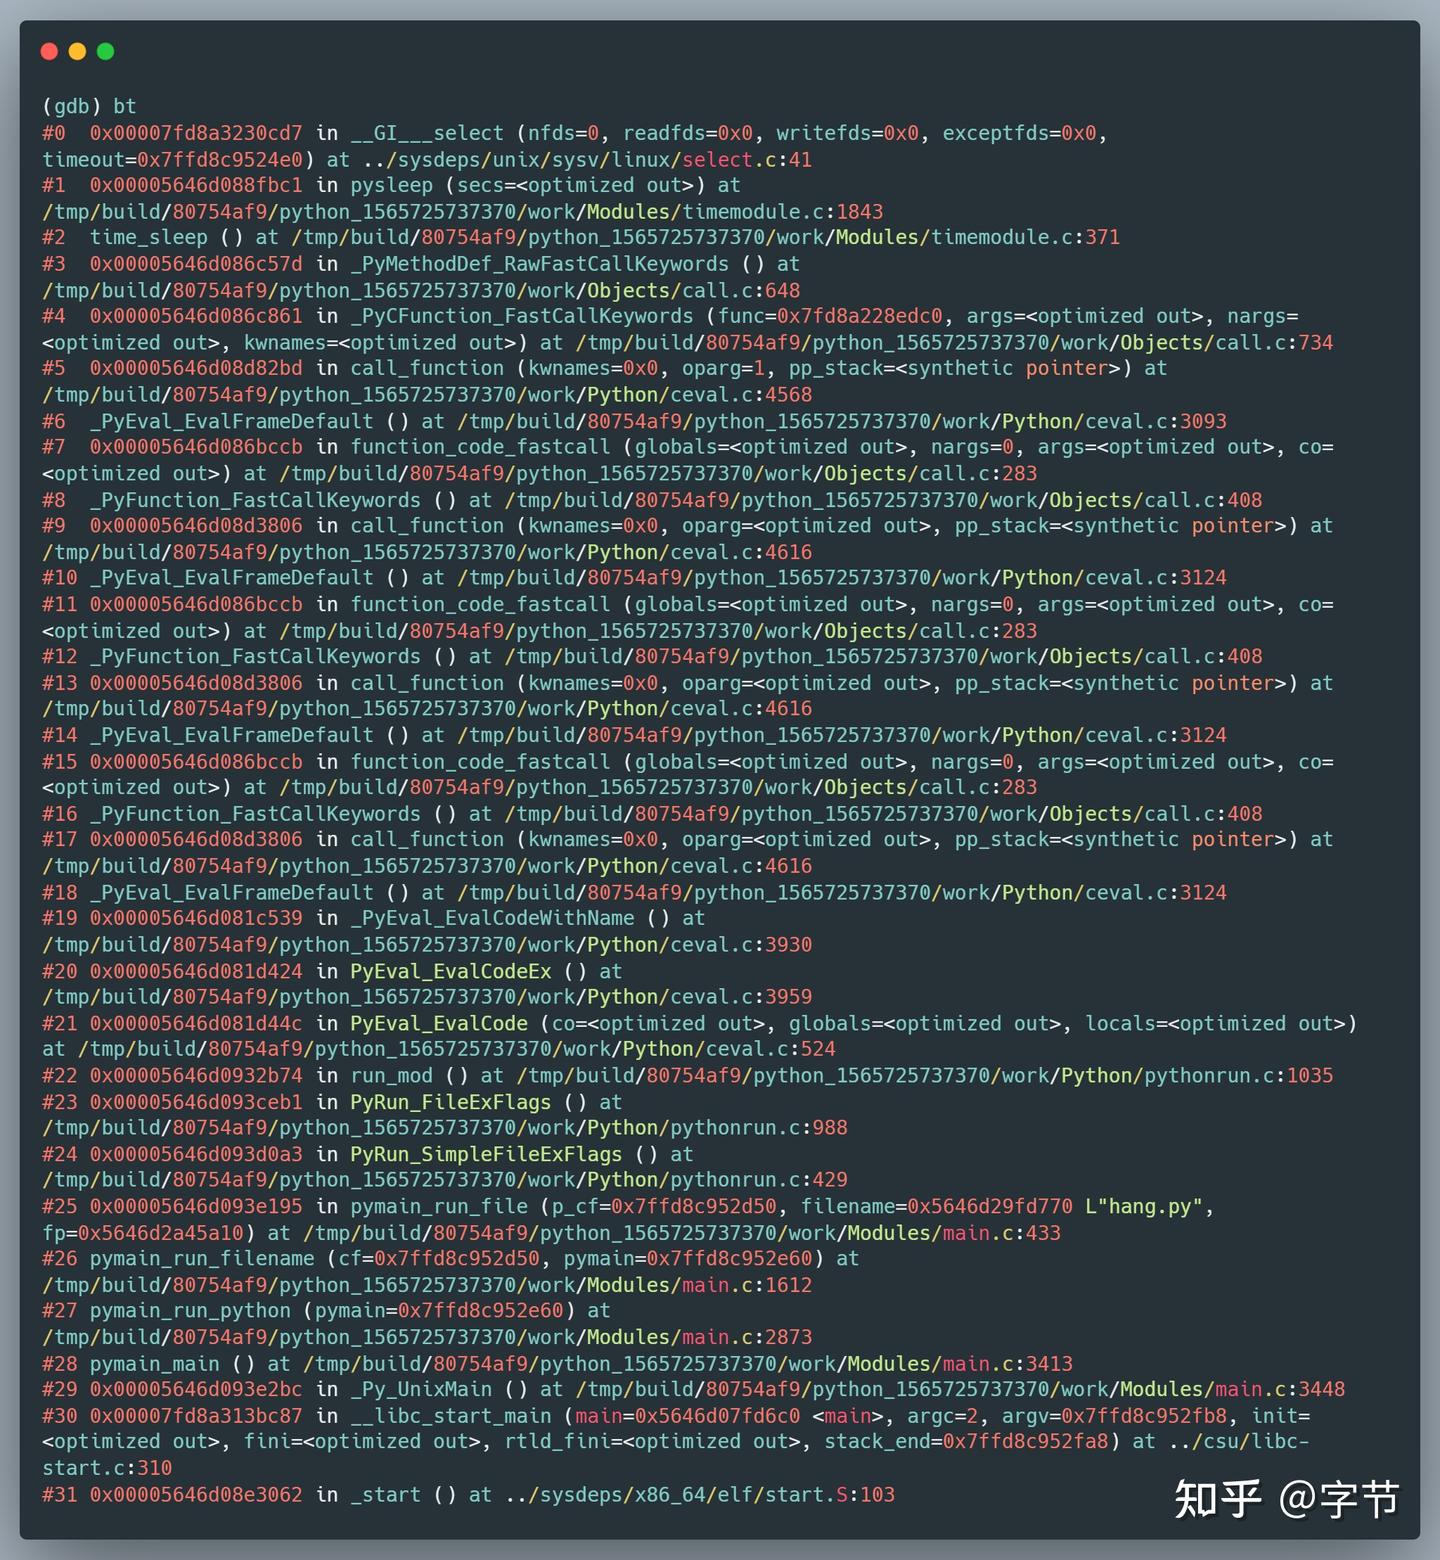Click the pymain_main frame #28 entry
Viewport: 1440px width, 1560px height.
(x=154, y=1363)
